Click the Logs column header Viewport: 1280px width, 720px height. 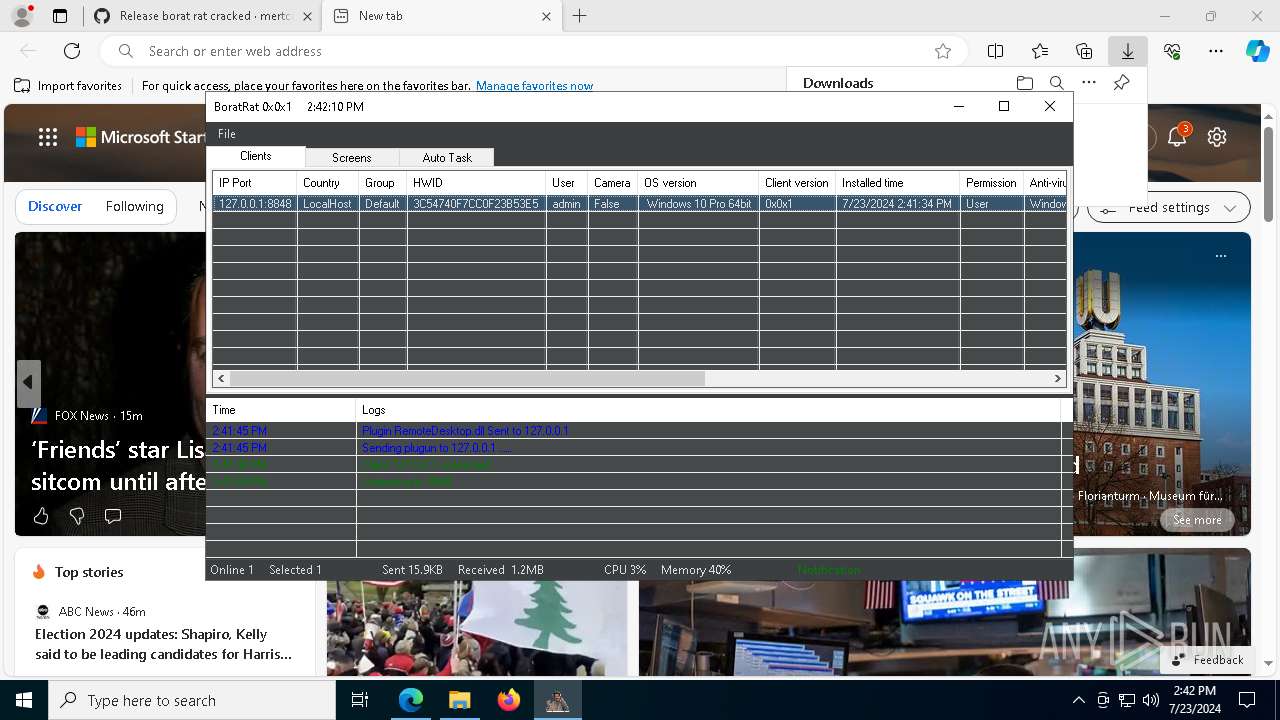[x=708, y=410]
